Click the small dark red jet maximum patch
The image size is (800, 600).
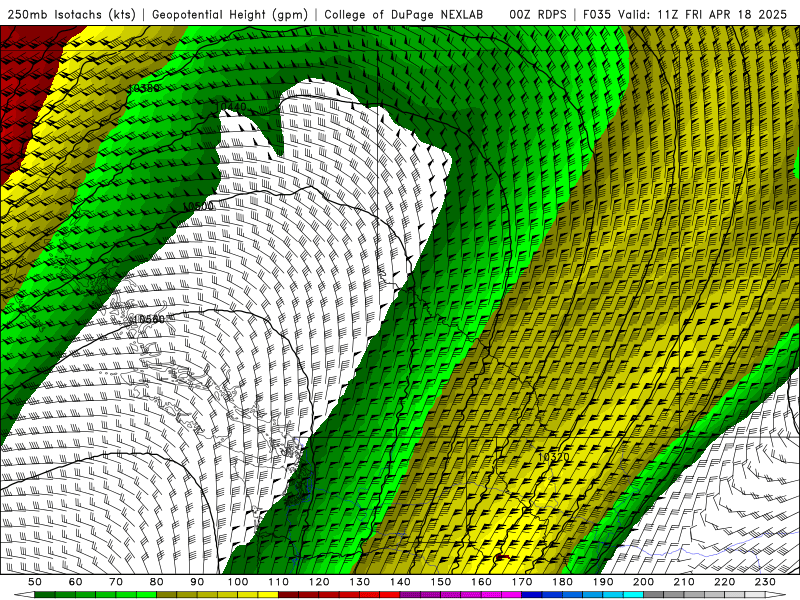tap(503, 557)
